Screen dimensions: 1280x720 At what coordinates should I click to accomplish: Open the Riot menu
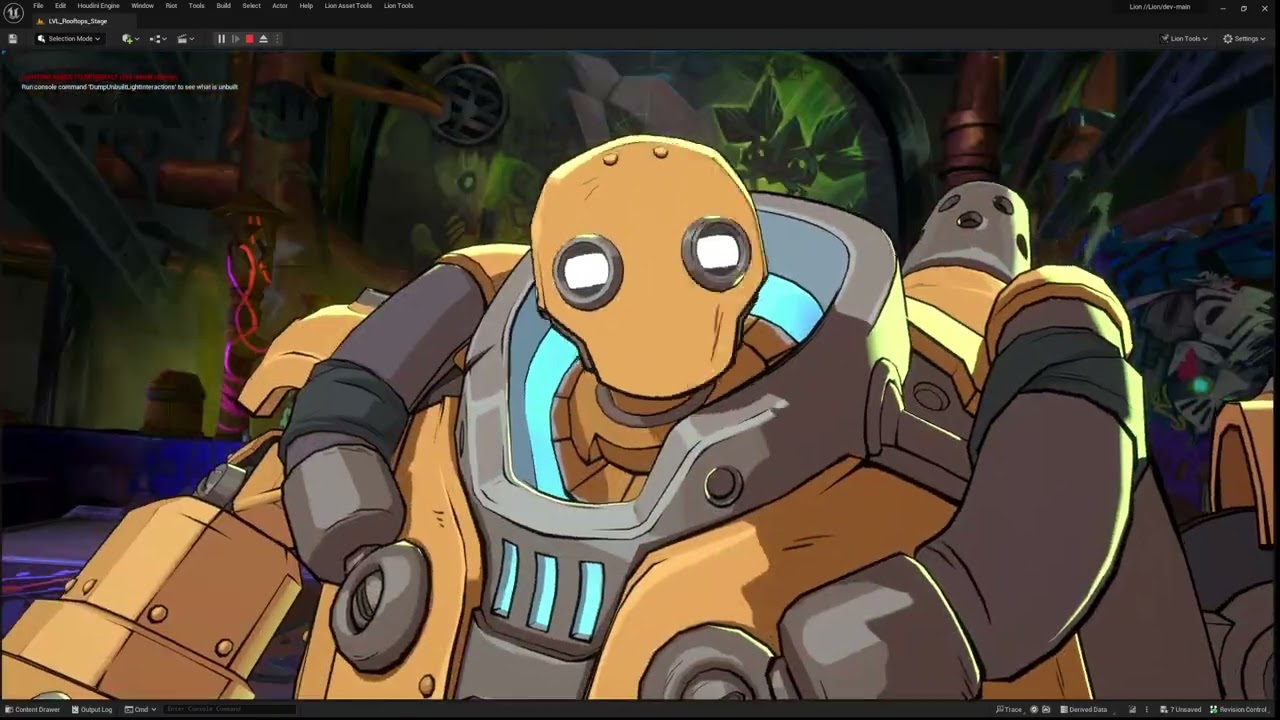tap(171, 6)
